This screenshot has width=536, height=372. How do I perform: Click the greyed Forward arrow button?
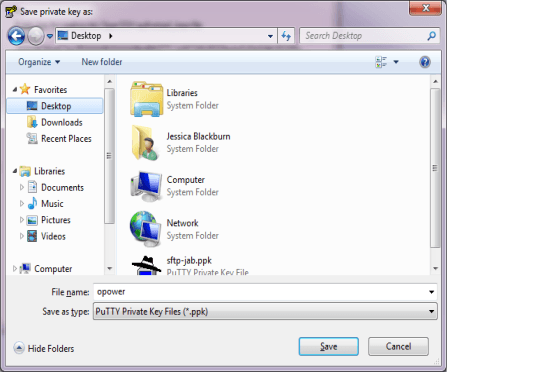[x=36, y=36]
